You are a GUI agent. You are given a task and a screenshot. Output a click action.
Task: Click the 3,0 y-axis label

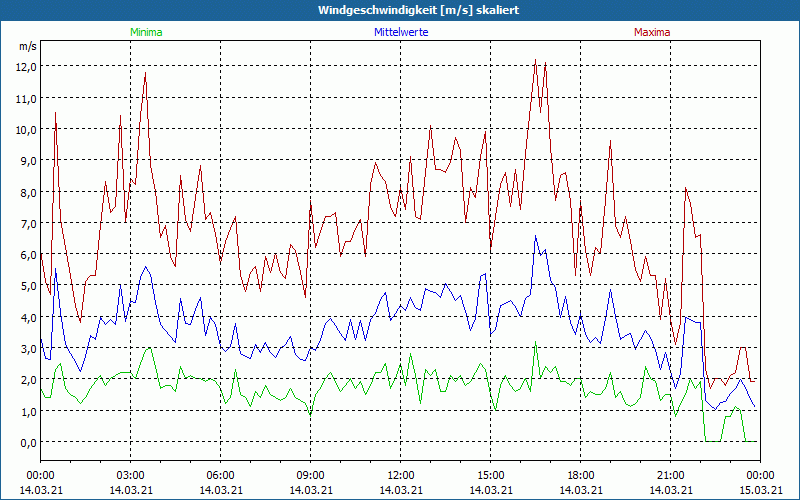30,349
